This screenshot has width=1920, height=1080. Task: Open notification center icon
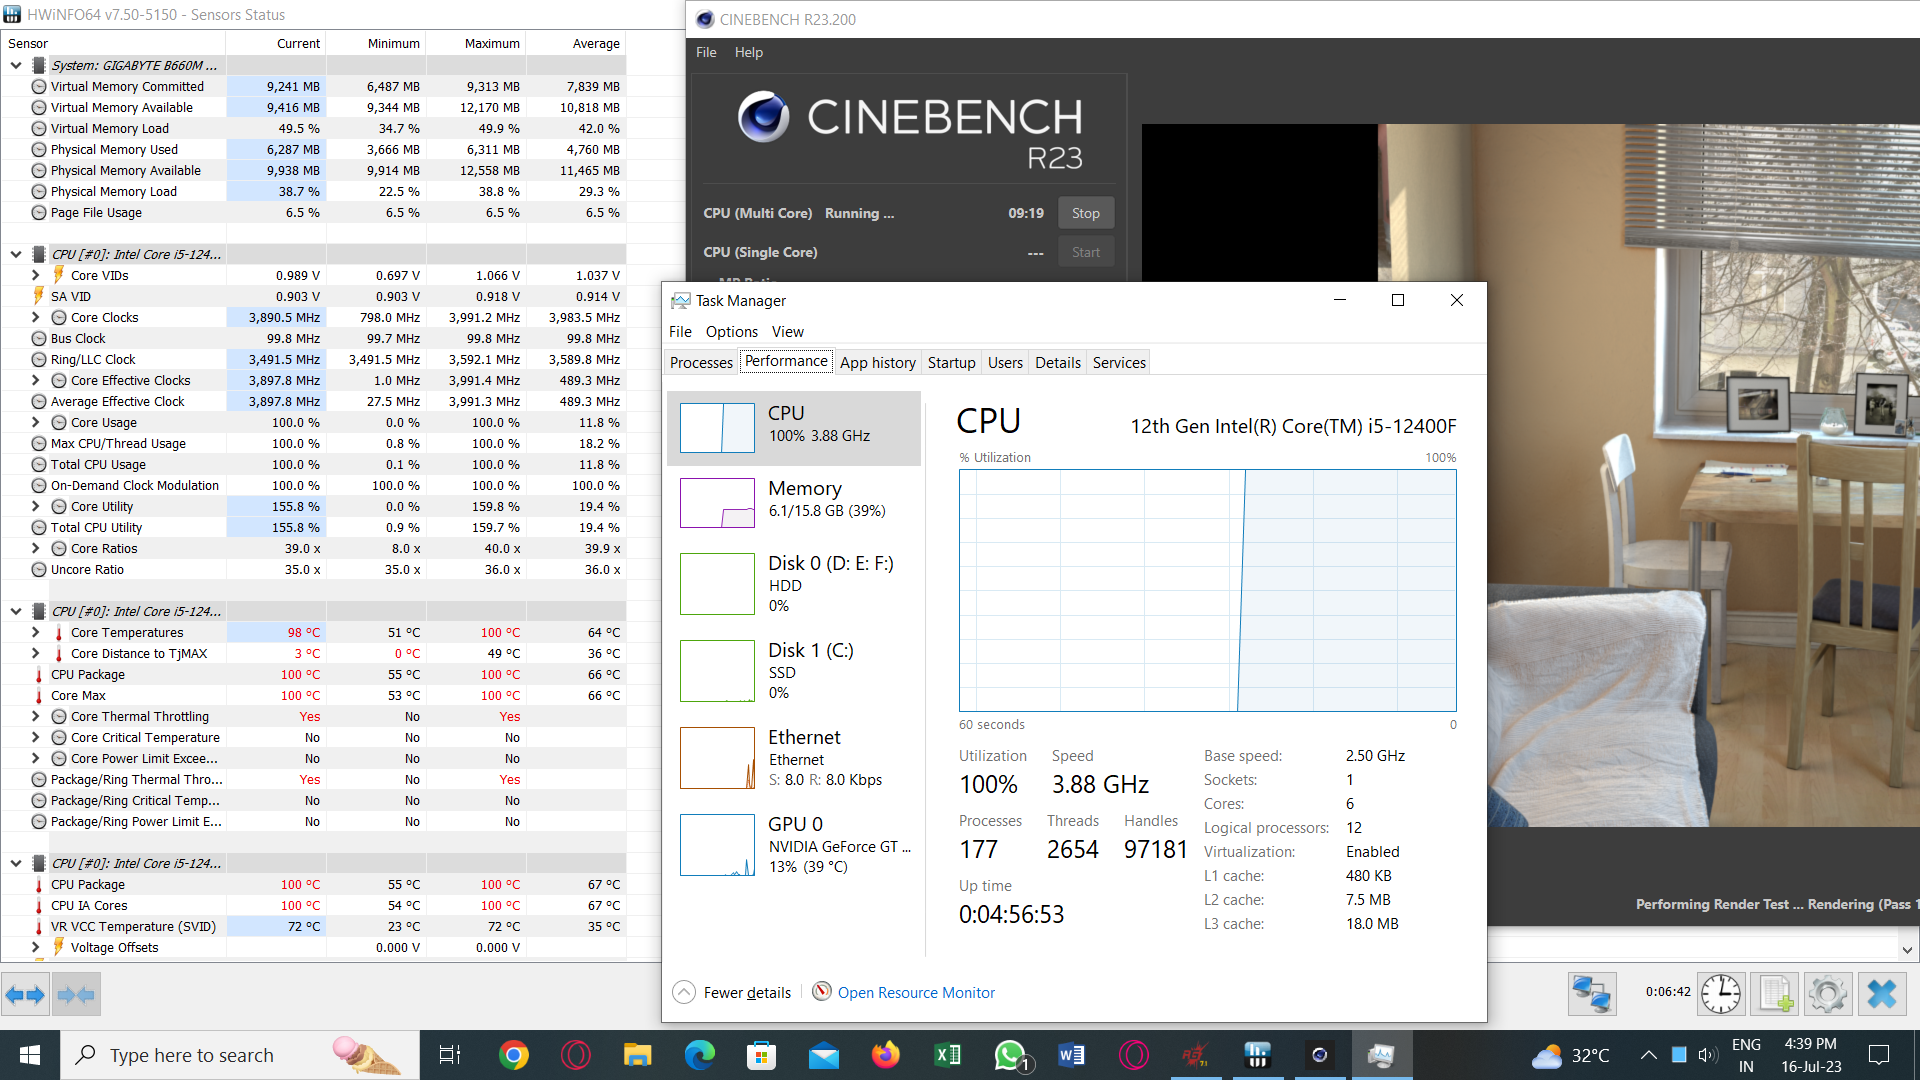(x=1879, y=1055)
